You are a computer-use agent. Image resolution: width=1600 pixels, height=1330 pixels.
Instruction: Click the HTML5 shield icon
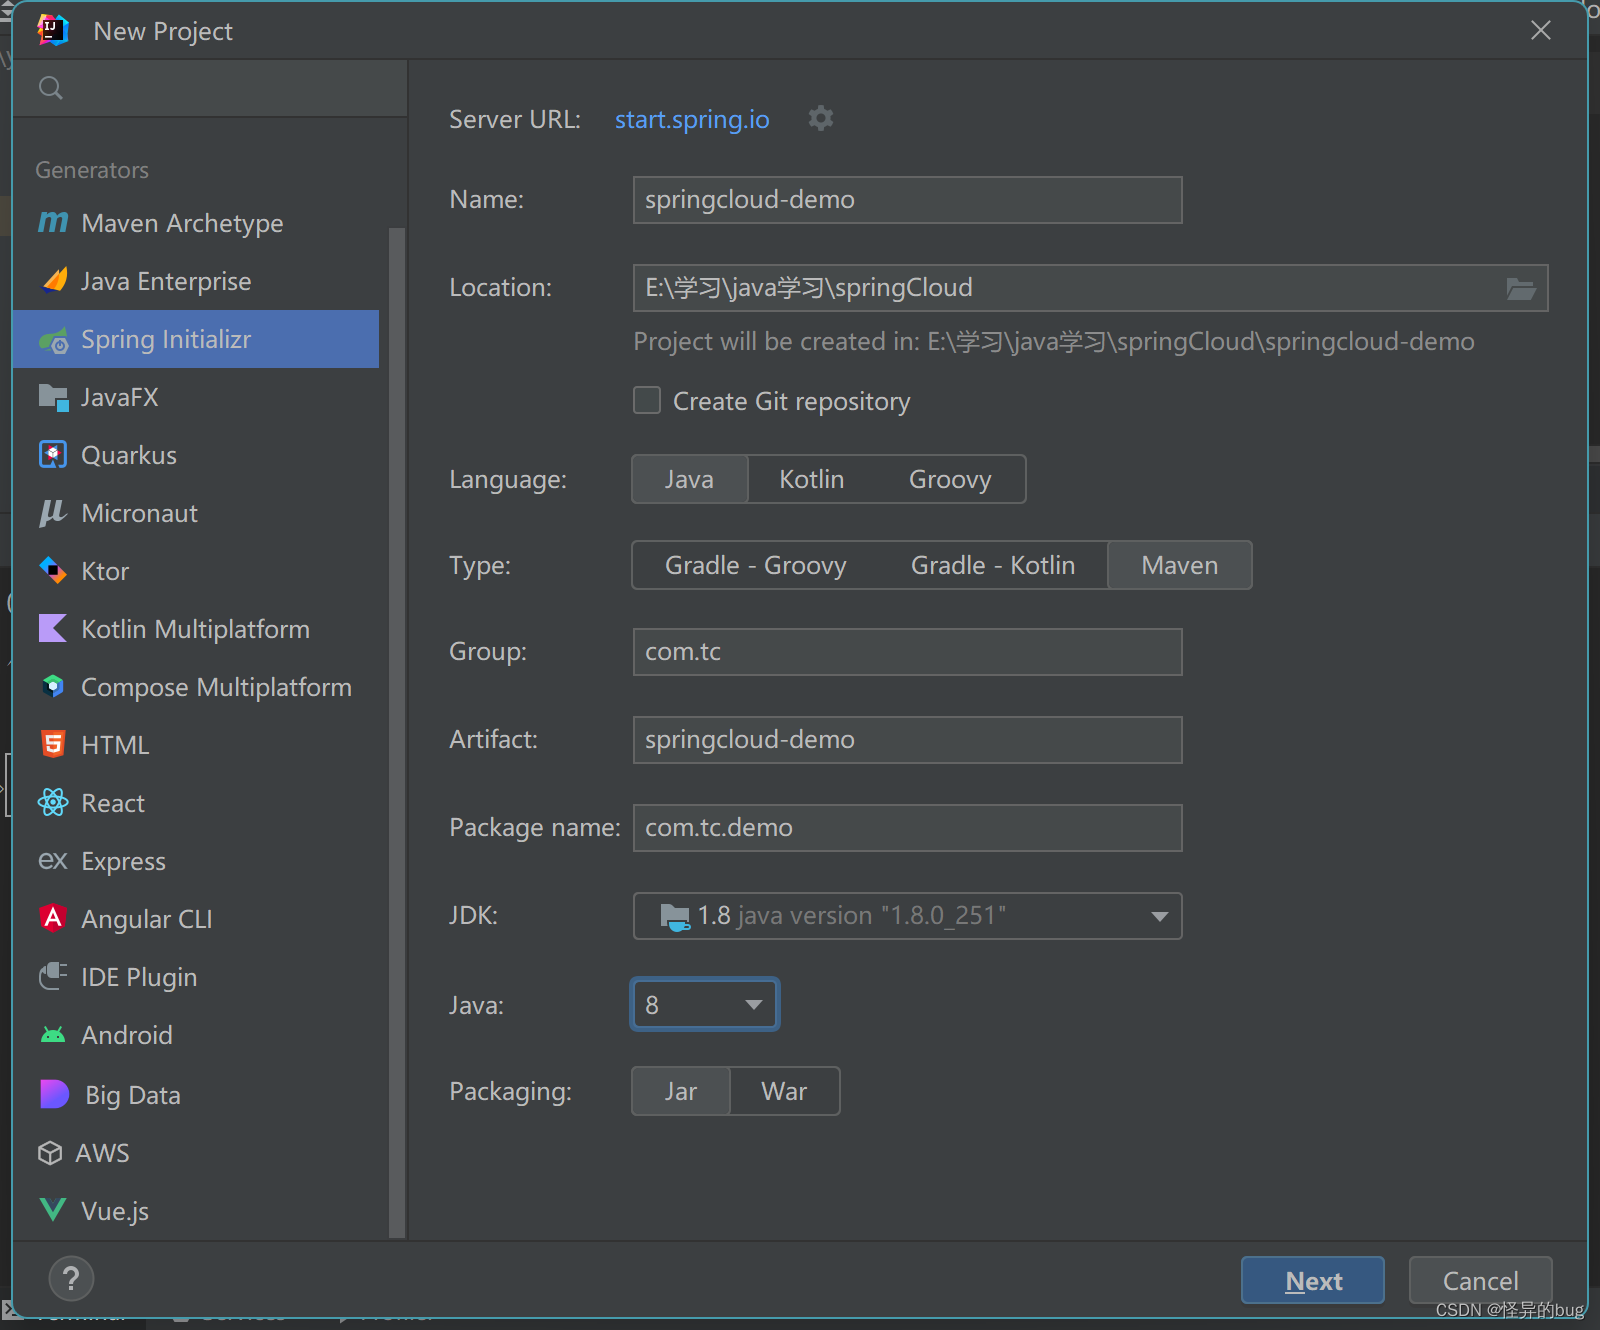(53, 745)
